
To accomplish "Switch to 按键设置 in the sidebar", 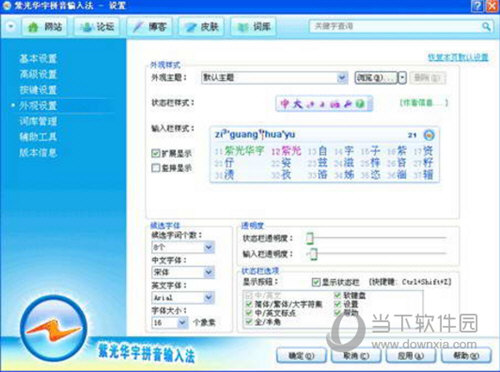I will [38, 90].
